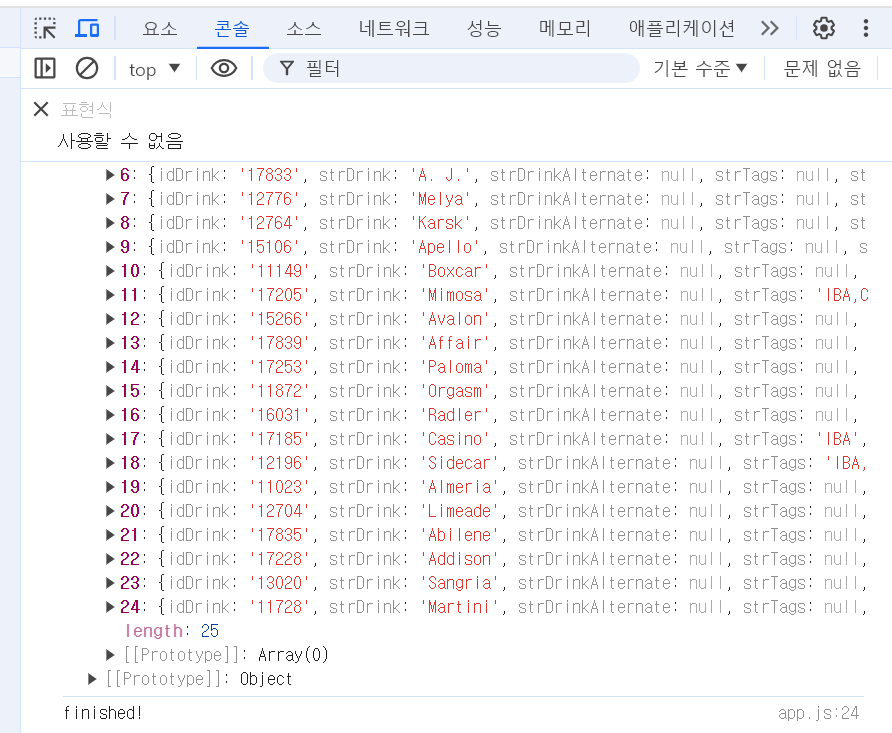892x733 pixels.
Task: Expand array entry 9 'Apello'
Action: point(110,247)
